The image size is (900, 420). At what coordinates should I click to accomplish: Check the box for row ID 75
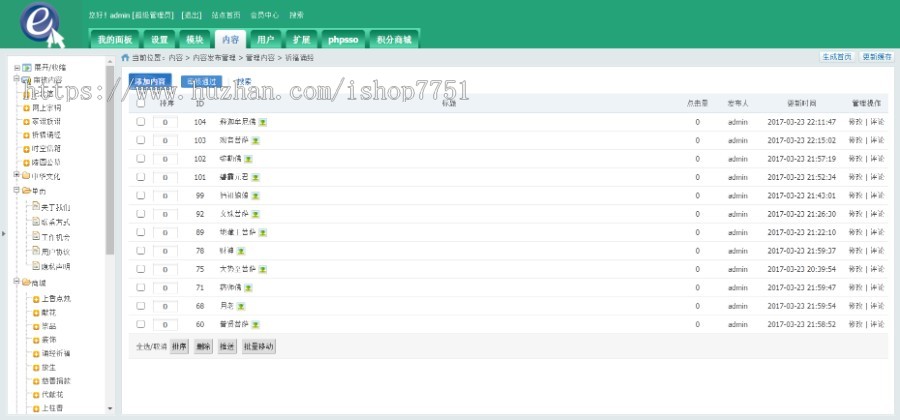pyautogui.click(x=141, y=269)
